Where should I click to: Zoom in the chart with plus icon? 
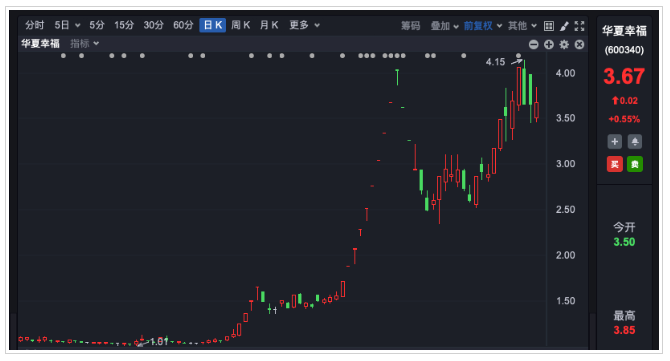pyautogui.click(x=549, y=44)
